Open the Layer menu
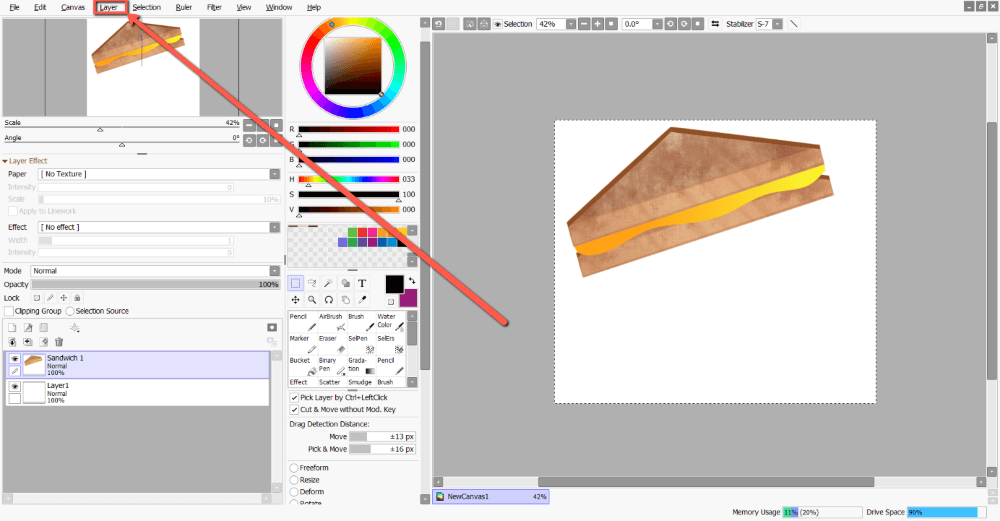The image size is (1000, 521). coord(109,7)
